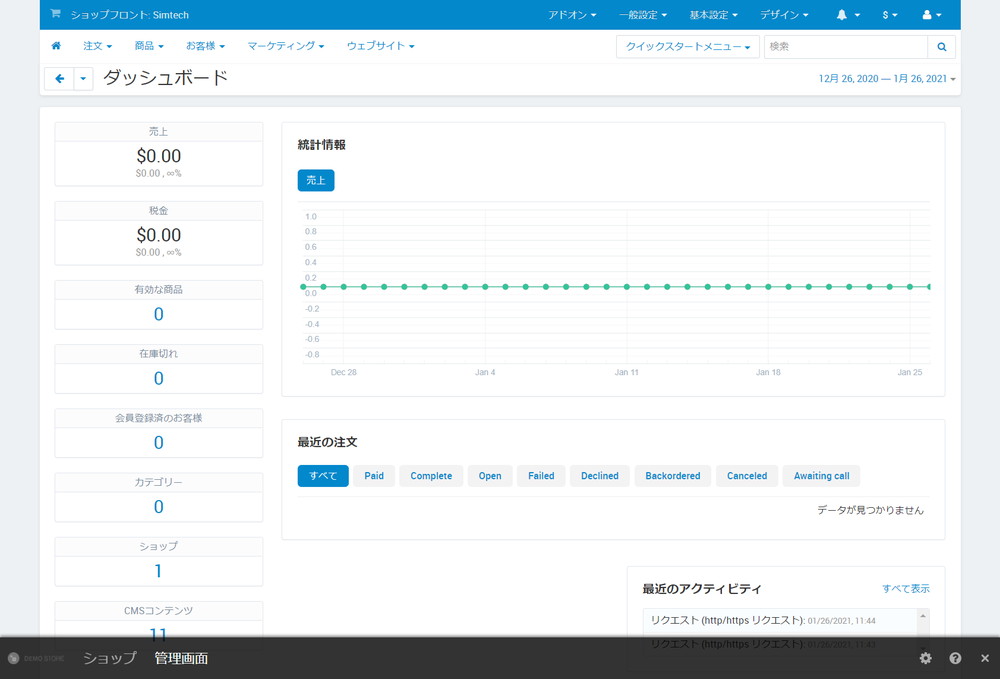The image size is (1000, 679).
Task: Click the chart's first data point
Action: 303,287
